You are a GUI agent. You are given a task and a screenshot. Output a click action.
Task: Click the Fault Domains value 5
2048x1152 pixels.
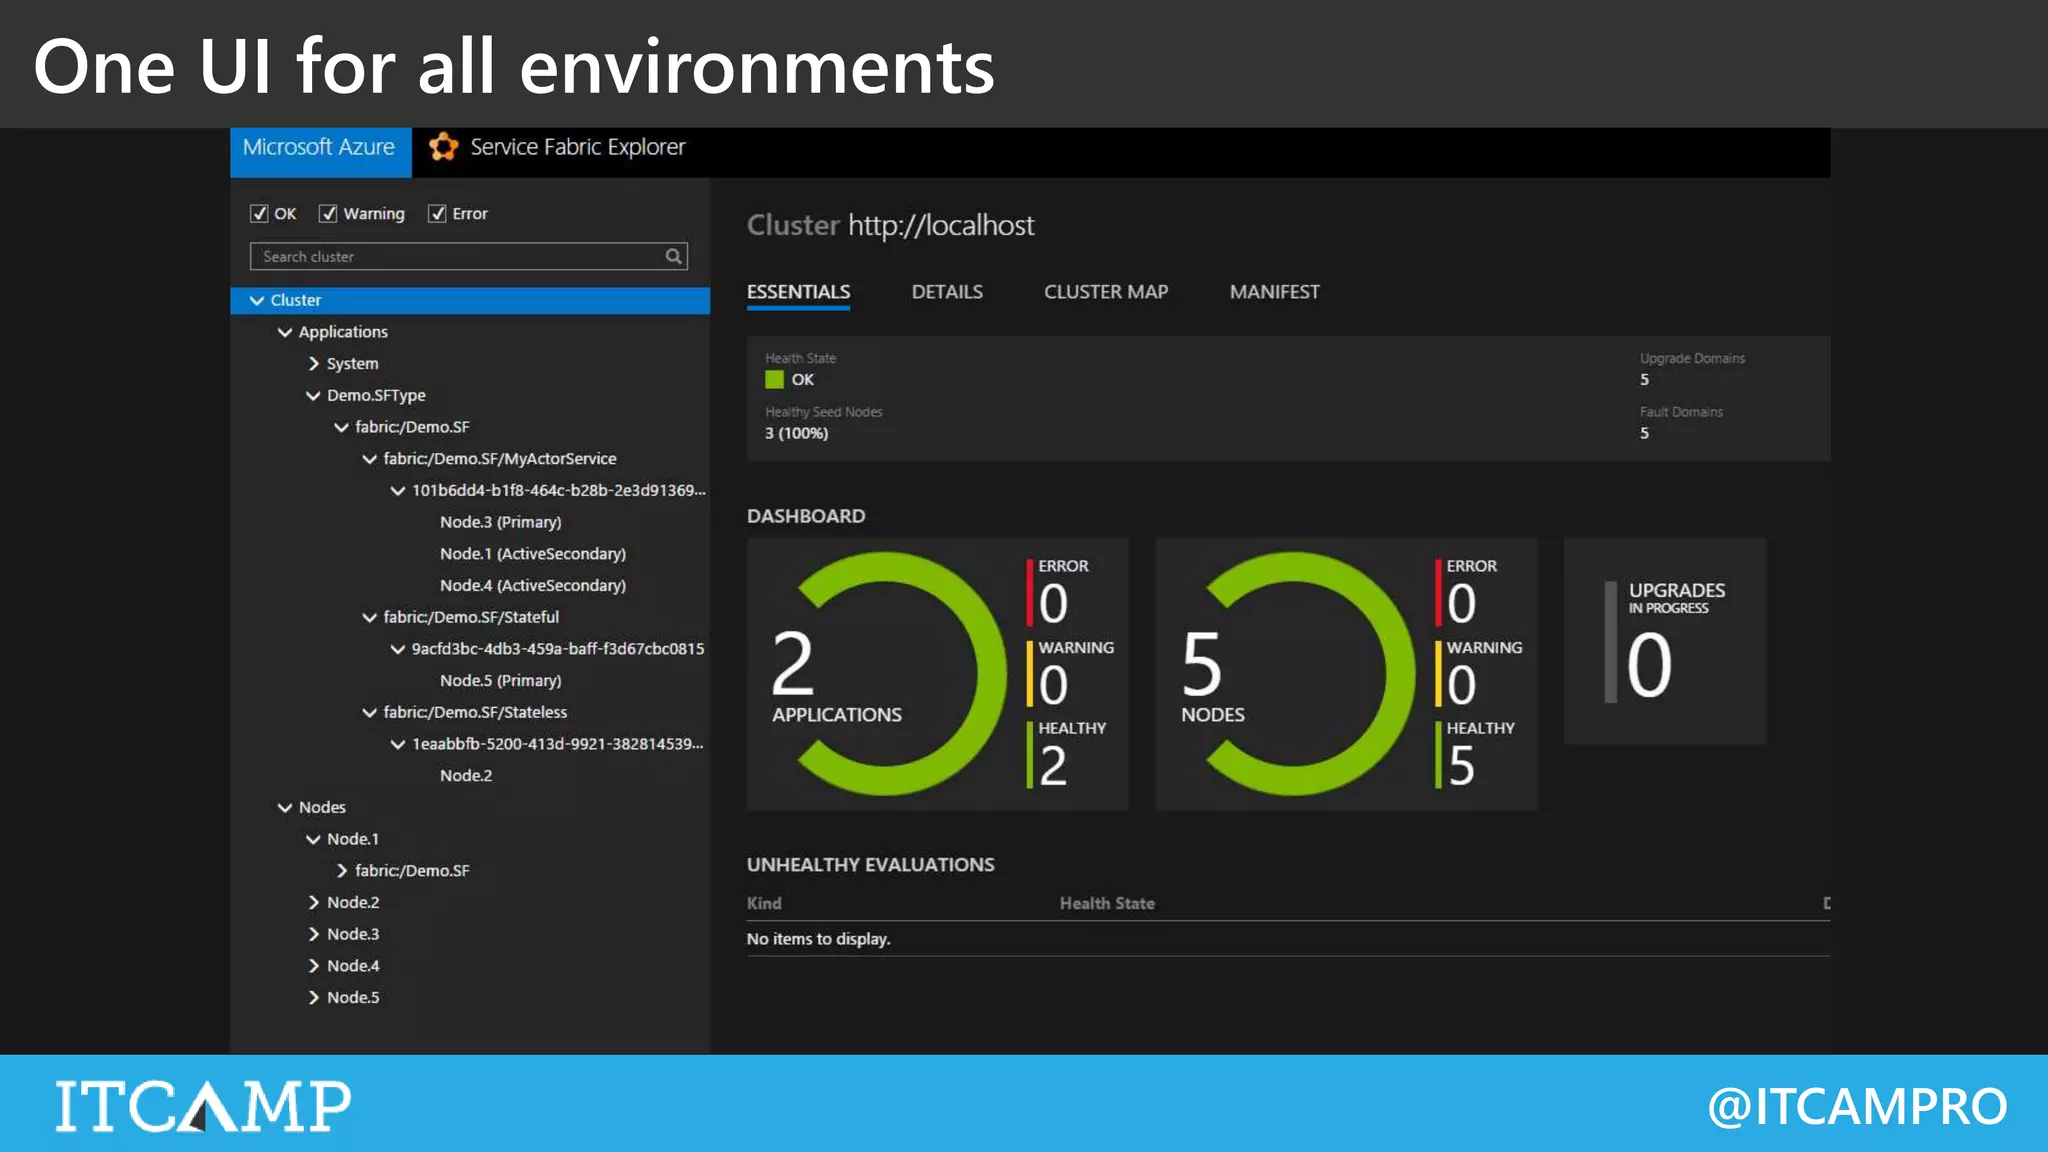pyautogui.click(x=1644, y=434)
